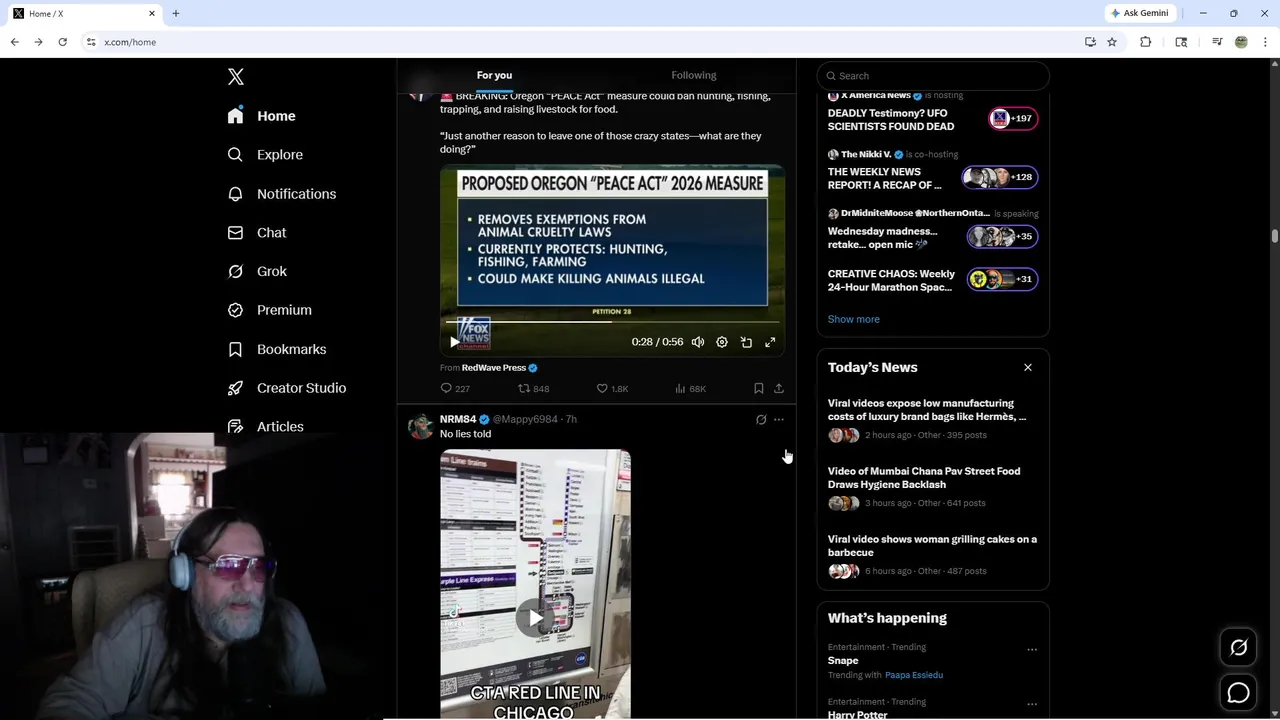Play the CTA Red Line video
The image size is (1280, 720).
click(x=536, y=618)
